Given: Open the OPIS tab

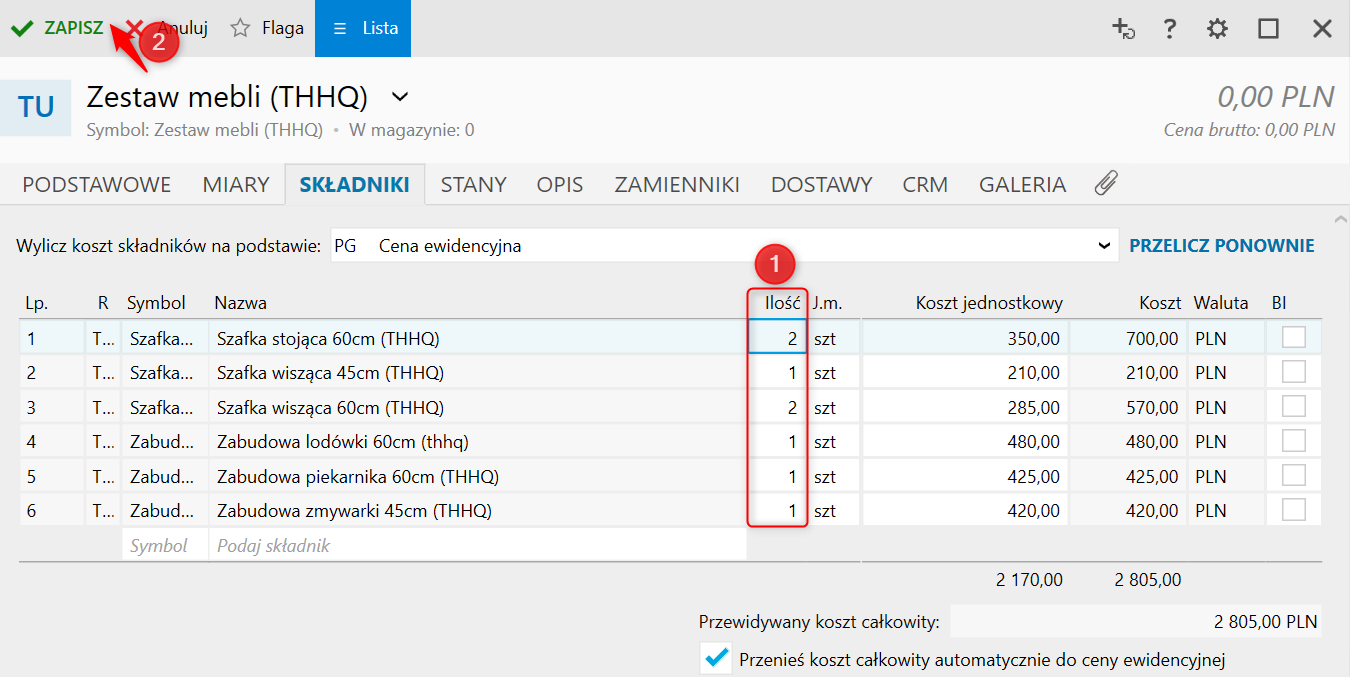Looking at the screenshot, I should pyautogui.click(x=560, y=185).
